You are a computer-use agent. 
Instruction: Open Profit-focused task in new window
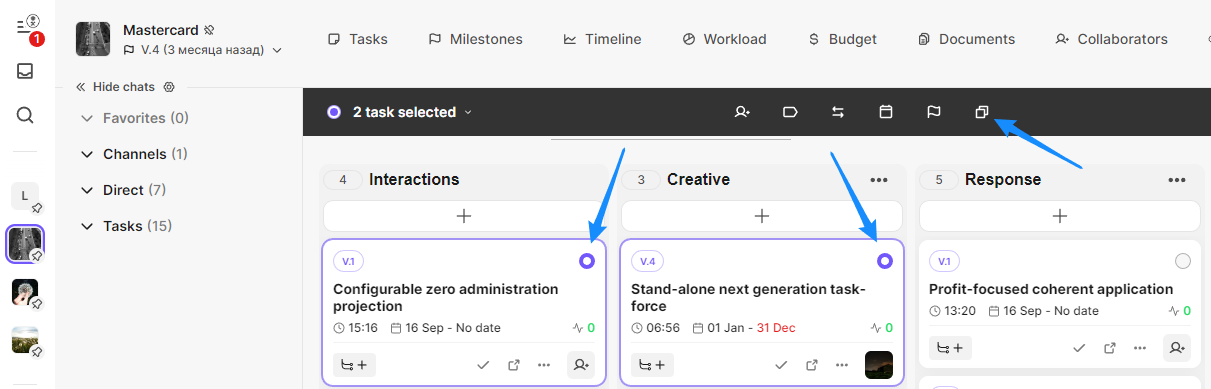[x=1110, y=348]
